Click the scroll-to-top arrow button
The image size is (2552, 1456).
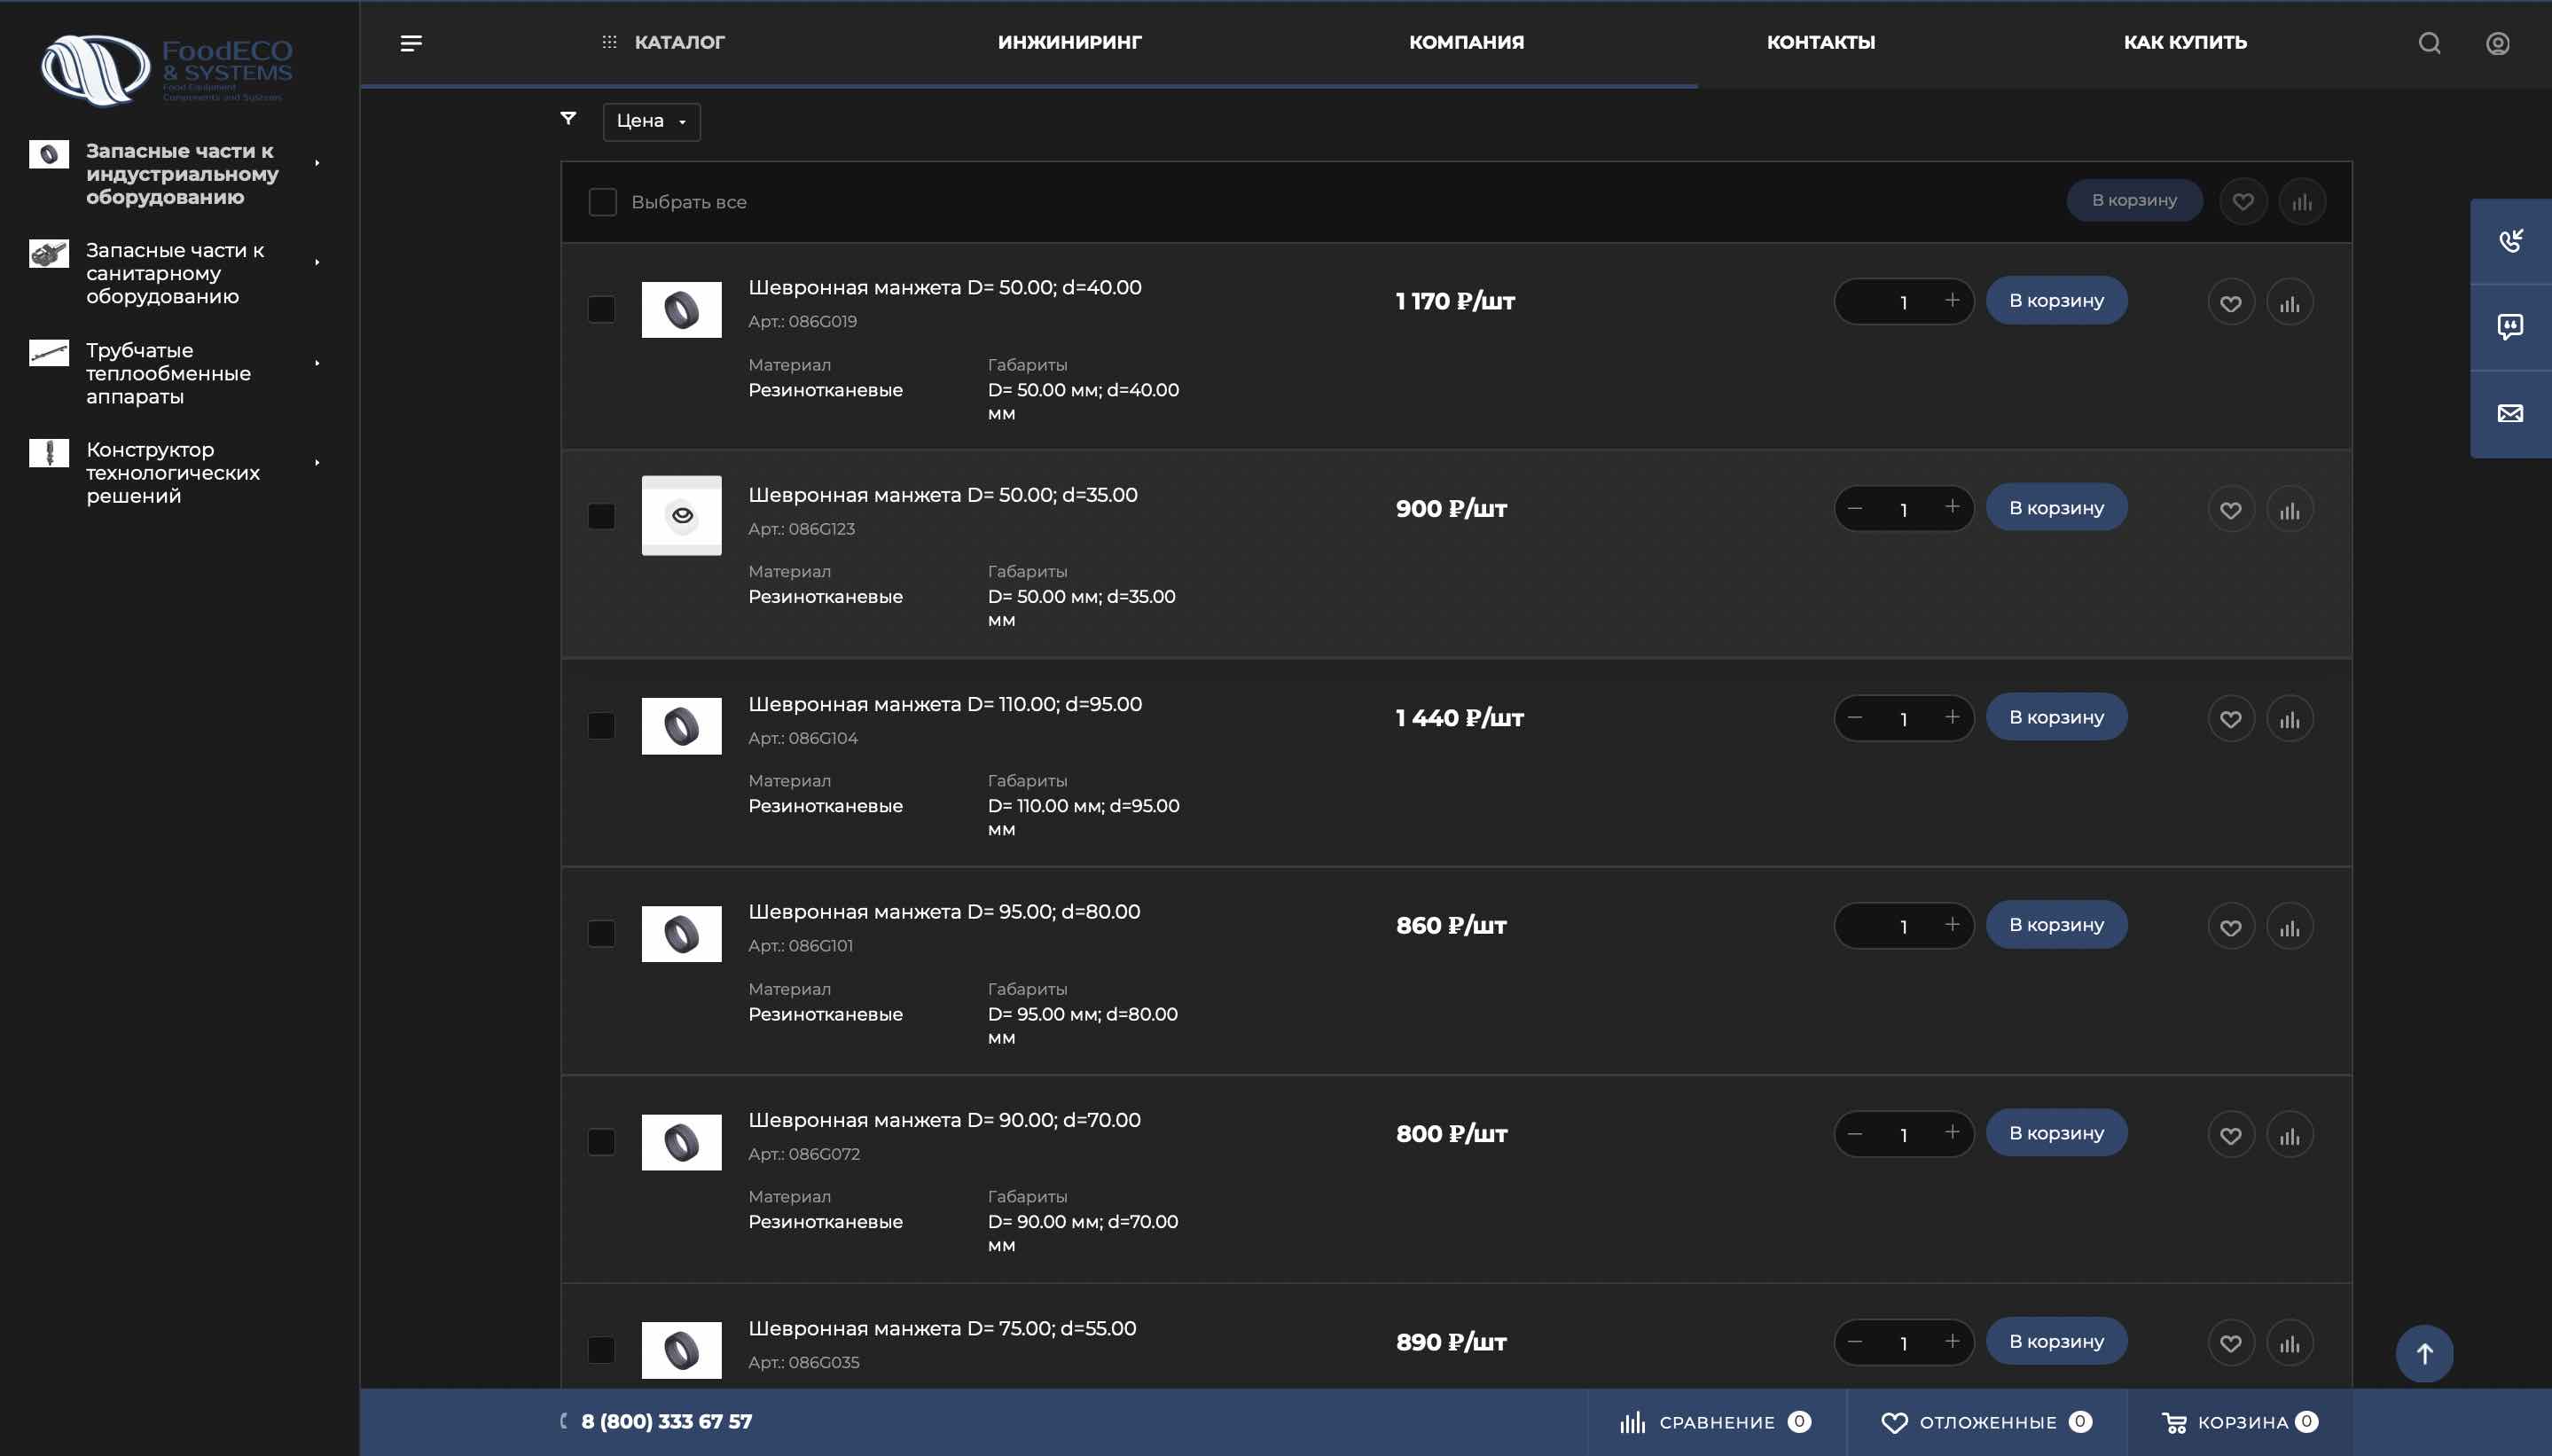[2424, 1353]
